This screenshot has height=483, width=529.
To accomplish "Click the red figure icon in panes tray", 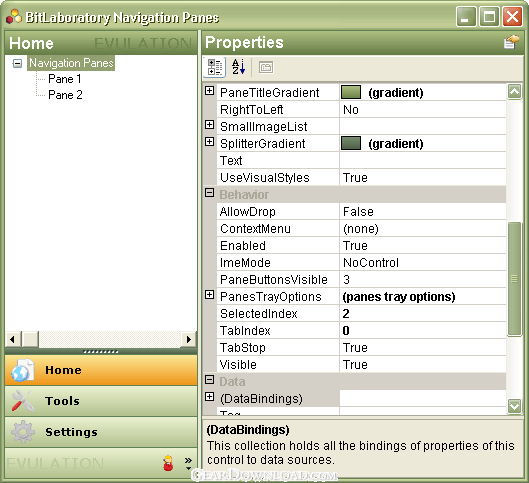I will [x=168, y=463].
